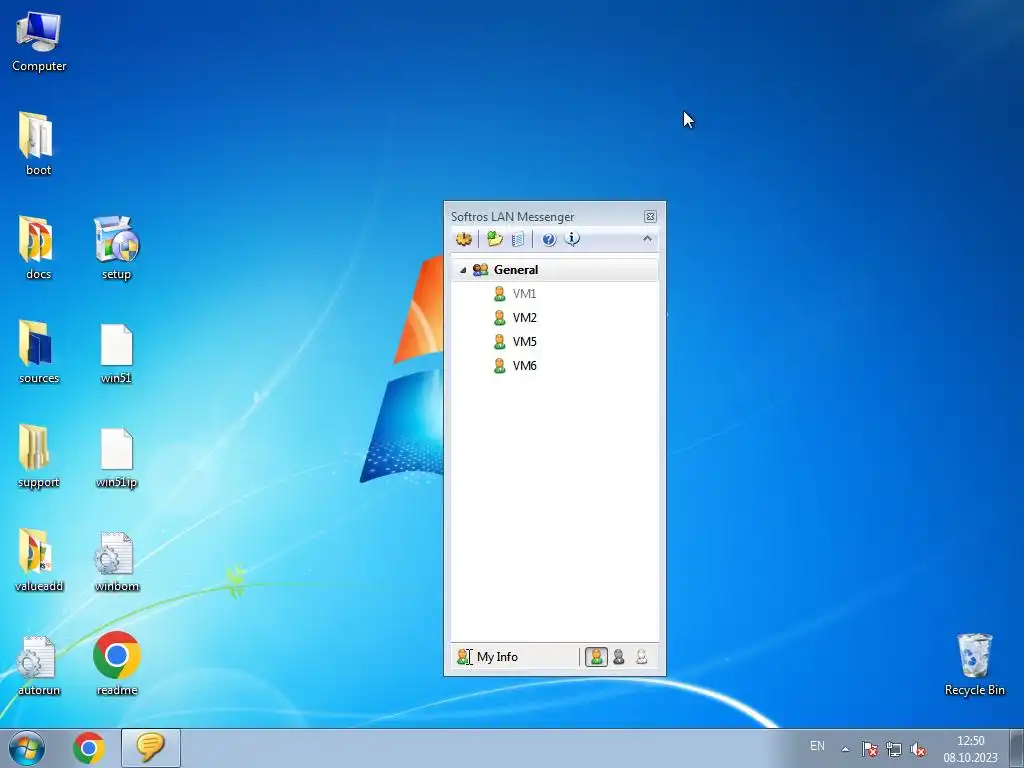
Task: Select the valueadd folder on desktop
Action: (39, 560)
